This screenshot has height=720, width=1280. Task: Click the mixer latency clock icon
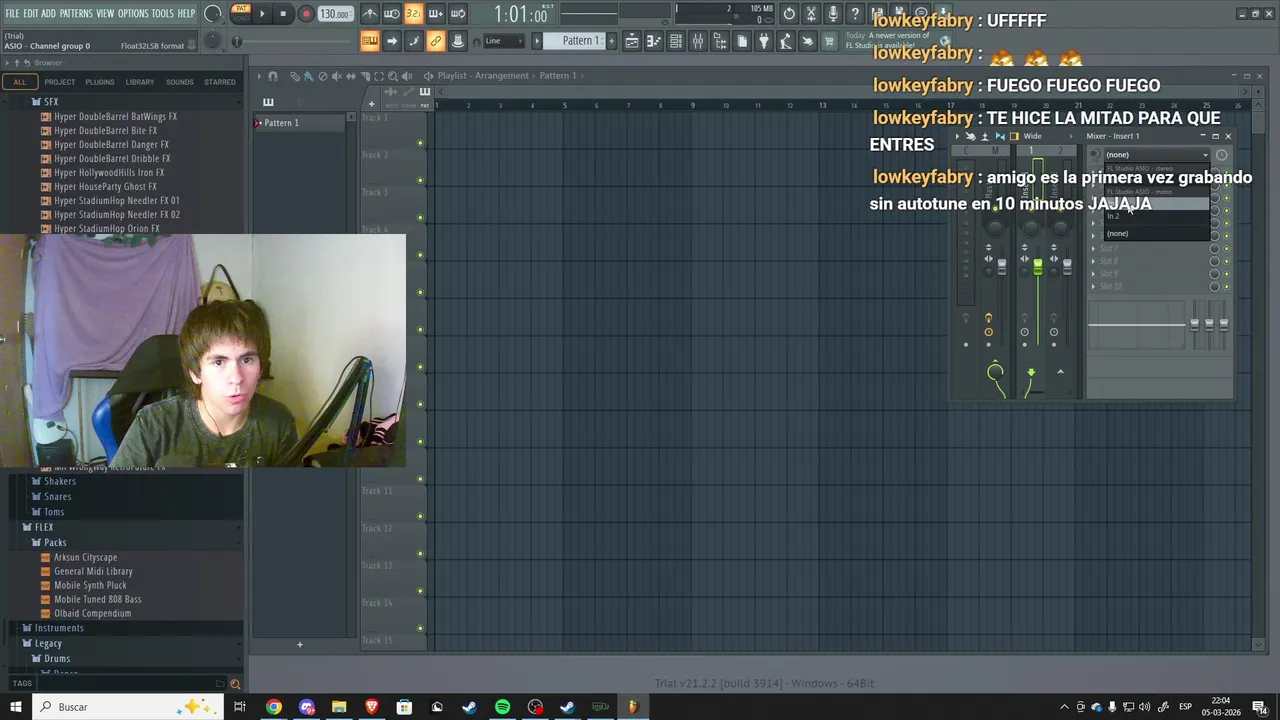pos(1221,155)
